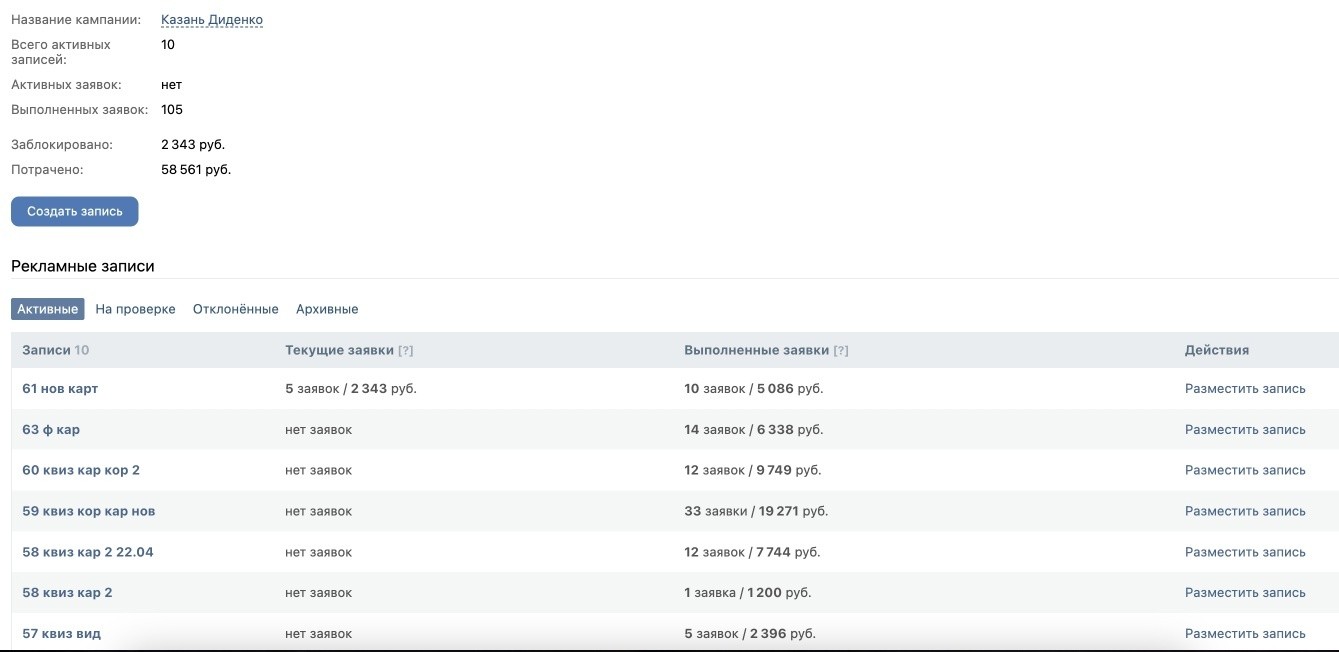Click the [?] help next to Выполненные заявки
This screenshot has height=652, width=1339.
tap(841, 350)
